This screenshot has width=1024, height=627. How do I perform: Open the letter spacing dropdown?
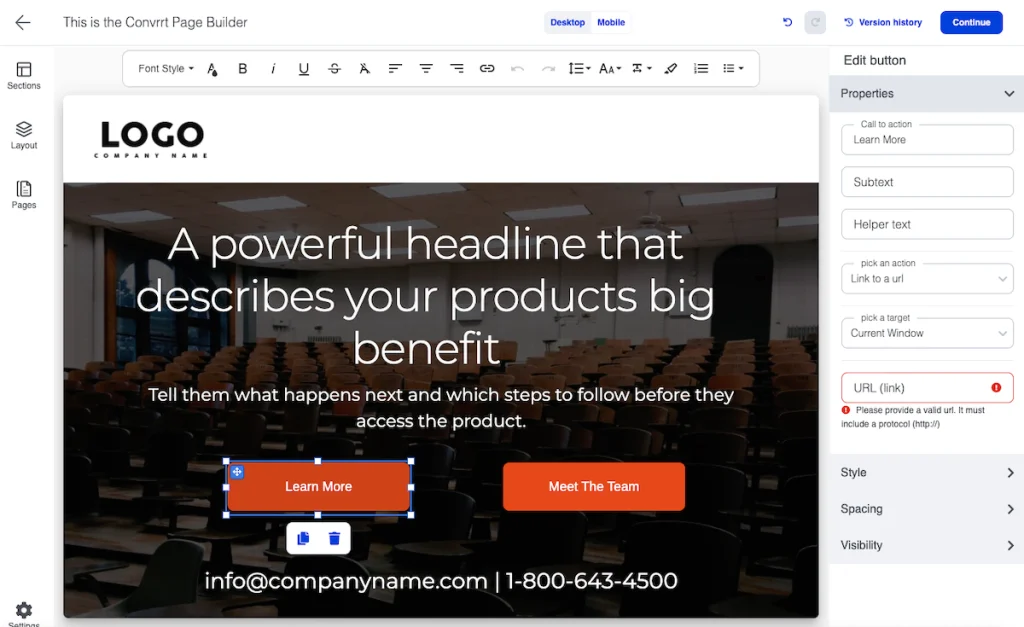coord(641,68)
